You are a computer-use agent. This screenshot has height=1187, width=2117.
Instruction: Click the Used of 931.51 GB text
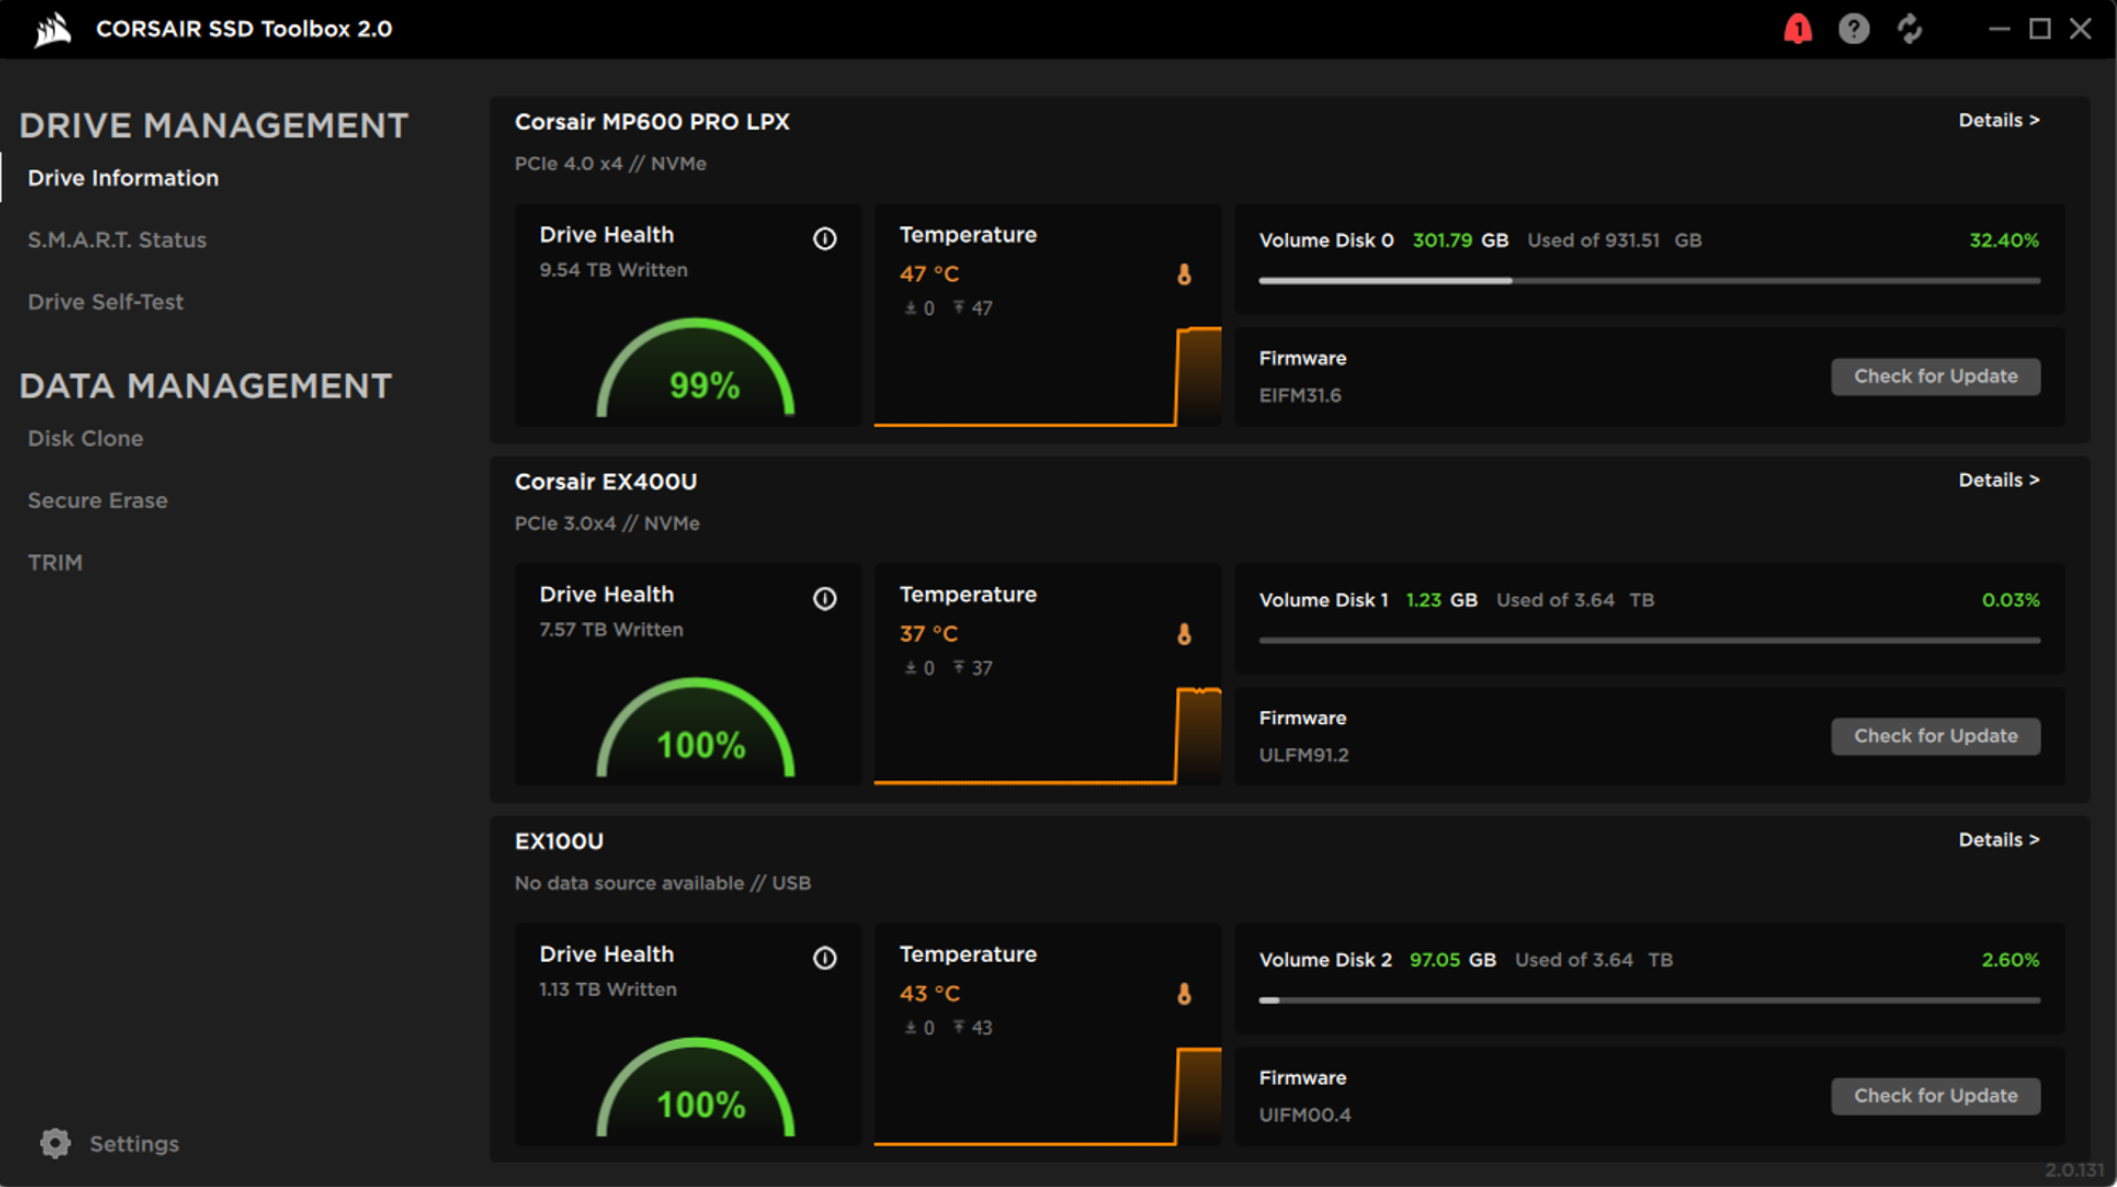[x=1614, y=240]
